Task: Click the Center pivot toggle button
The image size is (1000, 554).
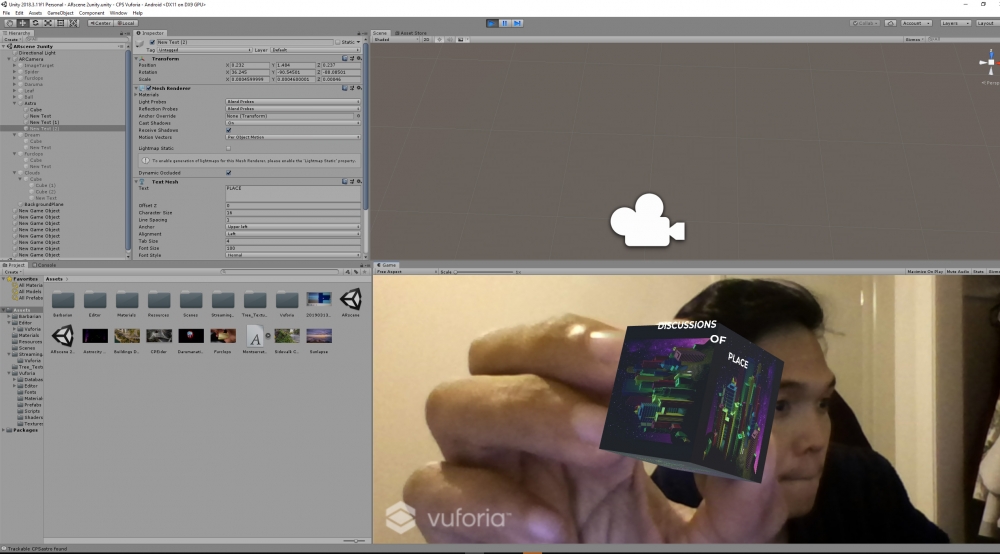Action: (x=99, y=22)
